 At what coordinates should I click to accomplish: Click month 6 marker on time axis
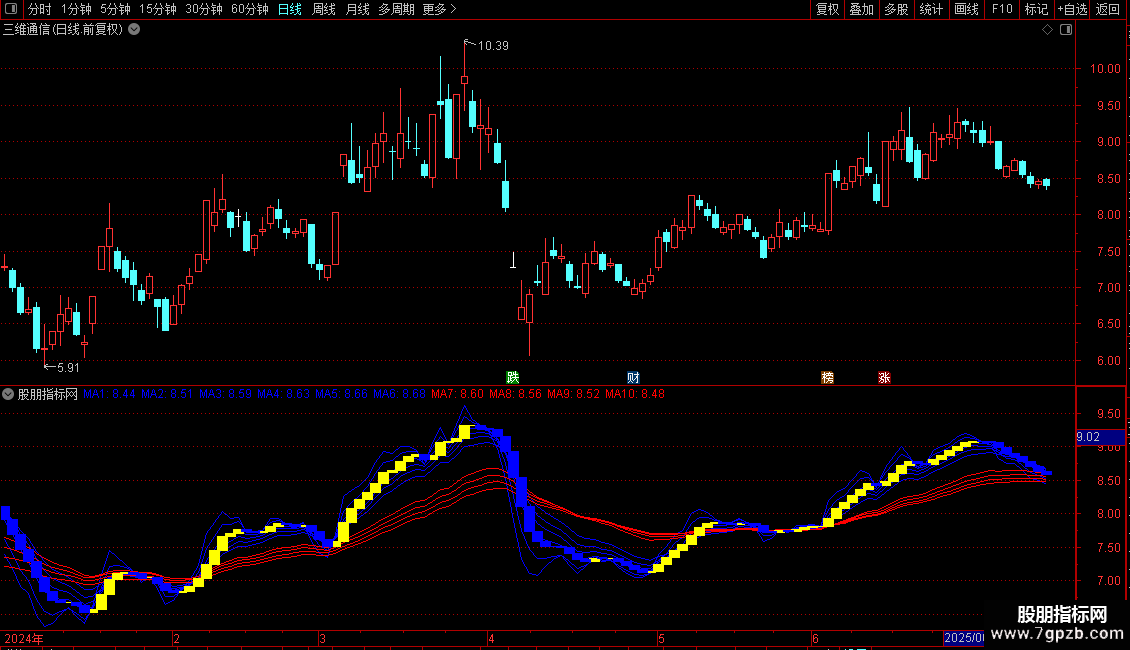click(815, 638)
